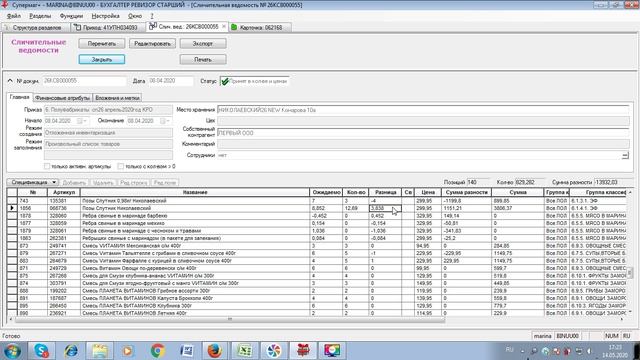The image size is (640, 360).
Task: Open the ? help menu
Action: tap(152, 16)
